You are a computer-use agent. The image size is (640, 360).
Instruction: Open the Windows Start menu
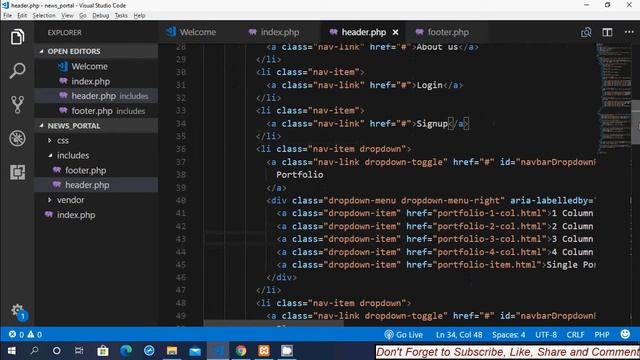[11, 351]
